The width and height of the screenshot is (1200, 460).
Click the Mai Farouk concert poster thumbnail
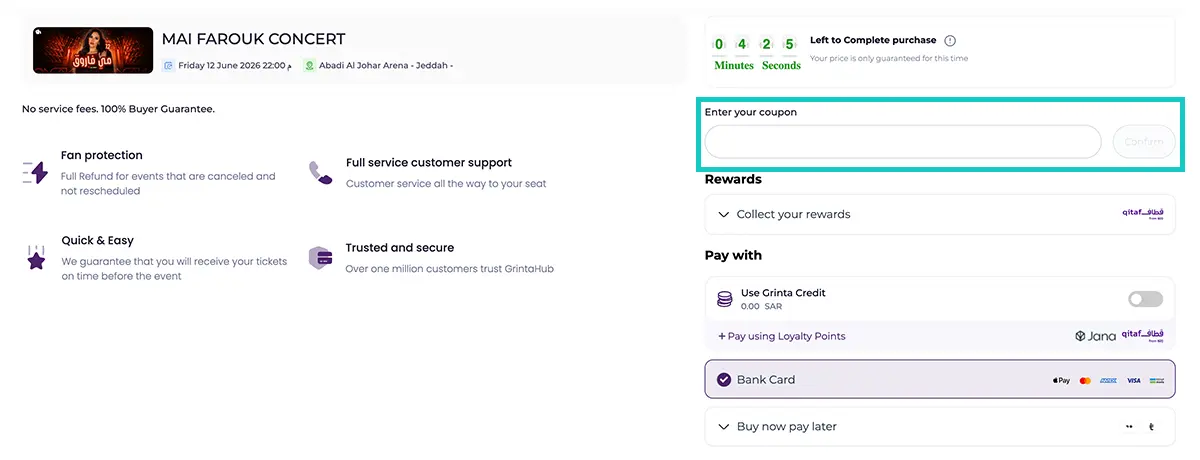[x=93, y=50]
